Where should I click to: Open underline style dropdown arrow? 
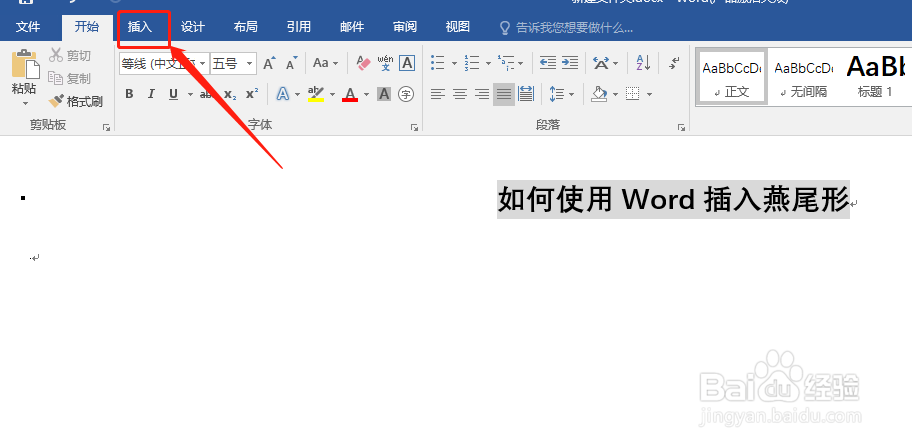tap(189, 94)
